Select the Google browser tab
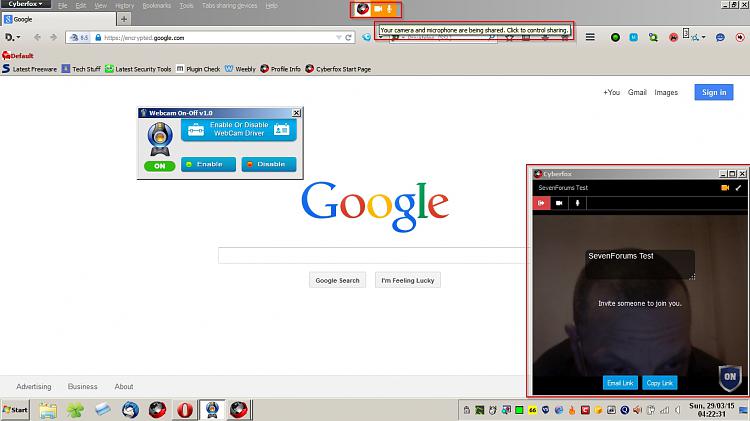This screenshot has width=750, height=421. tap(58, 19)
